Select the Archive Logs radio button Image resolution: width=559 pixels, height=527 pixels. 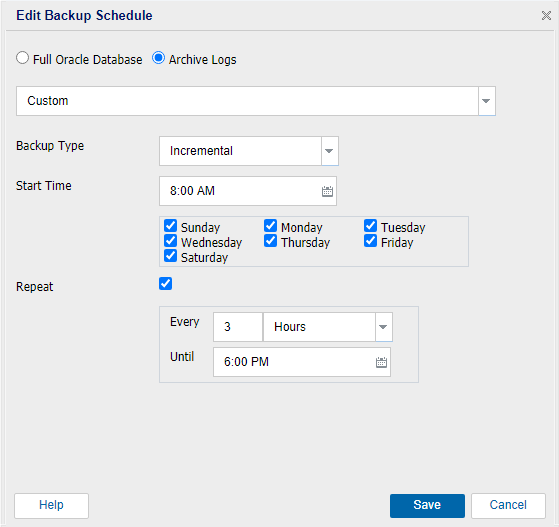click(x=158, y=58)
